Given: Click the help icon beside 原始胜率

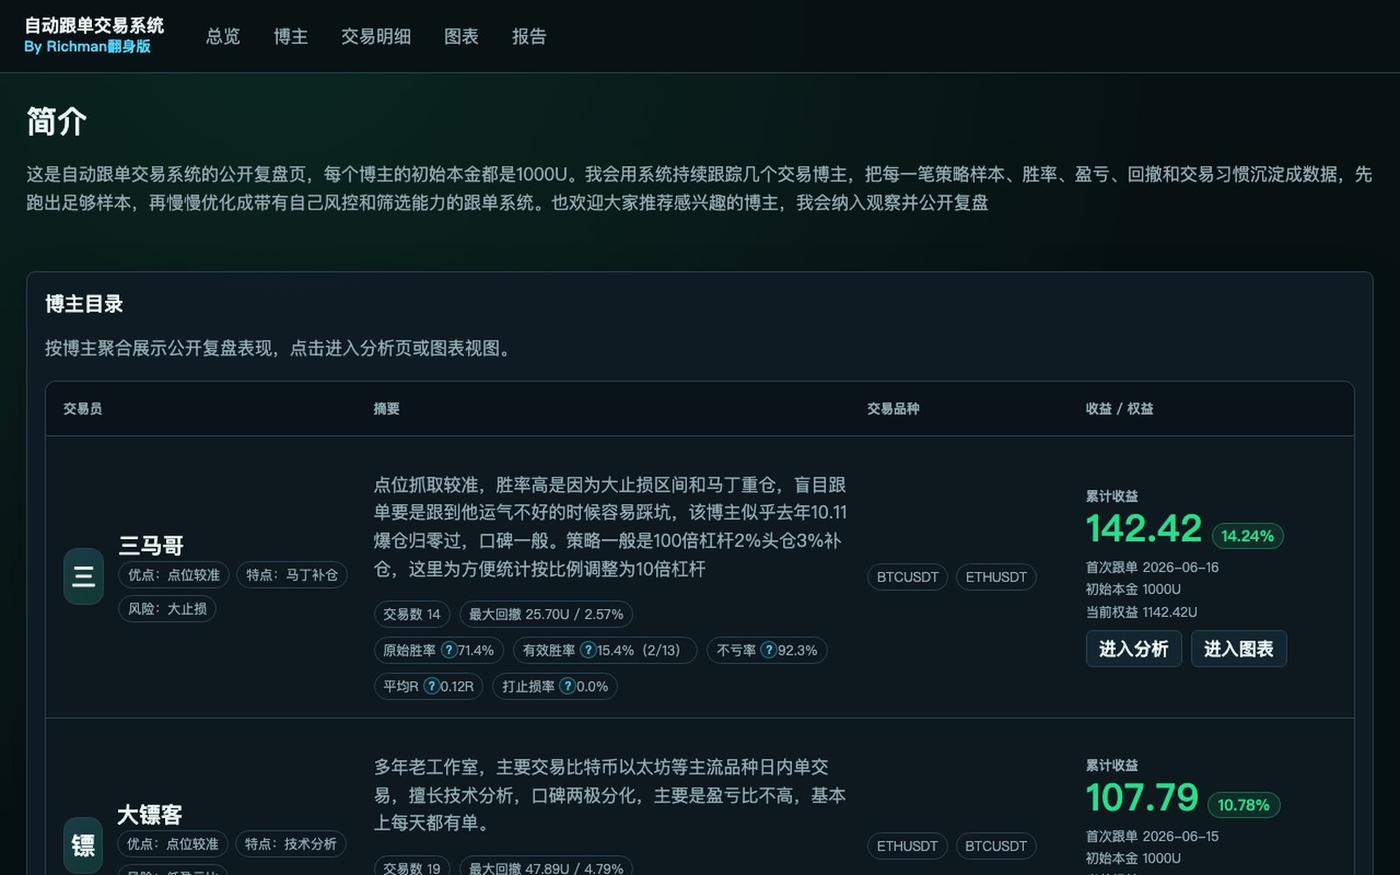Looking at the screenshot, I should 449,650.
